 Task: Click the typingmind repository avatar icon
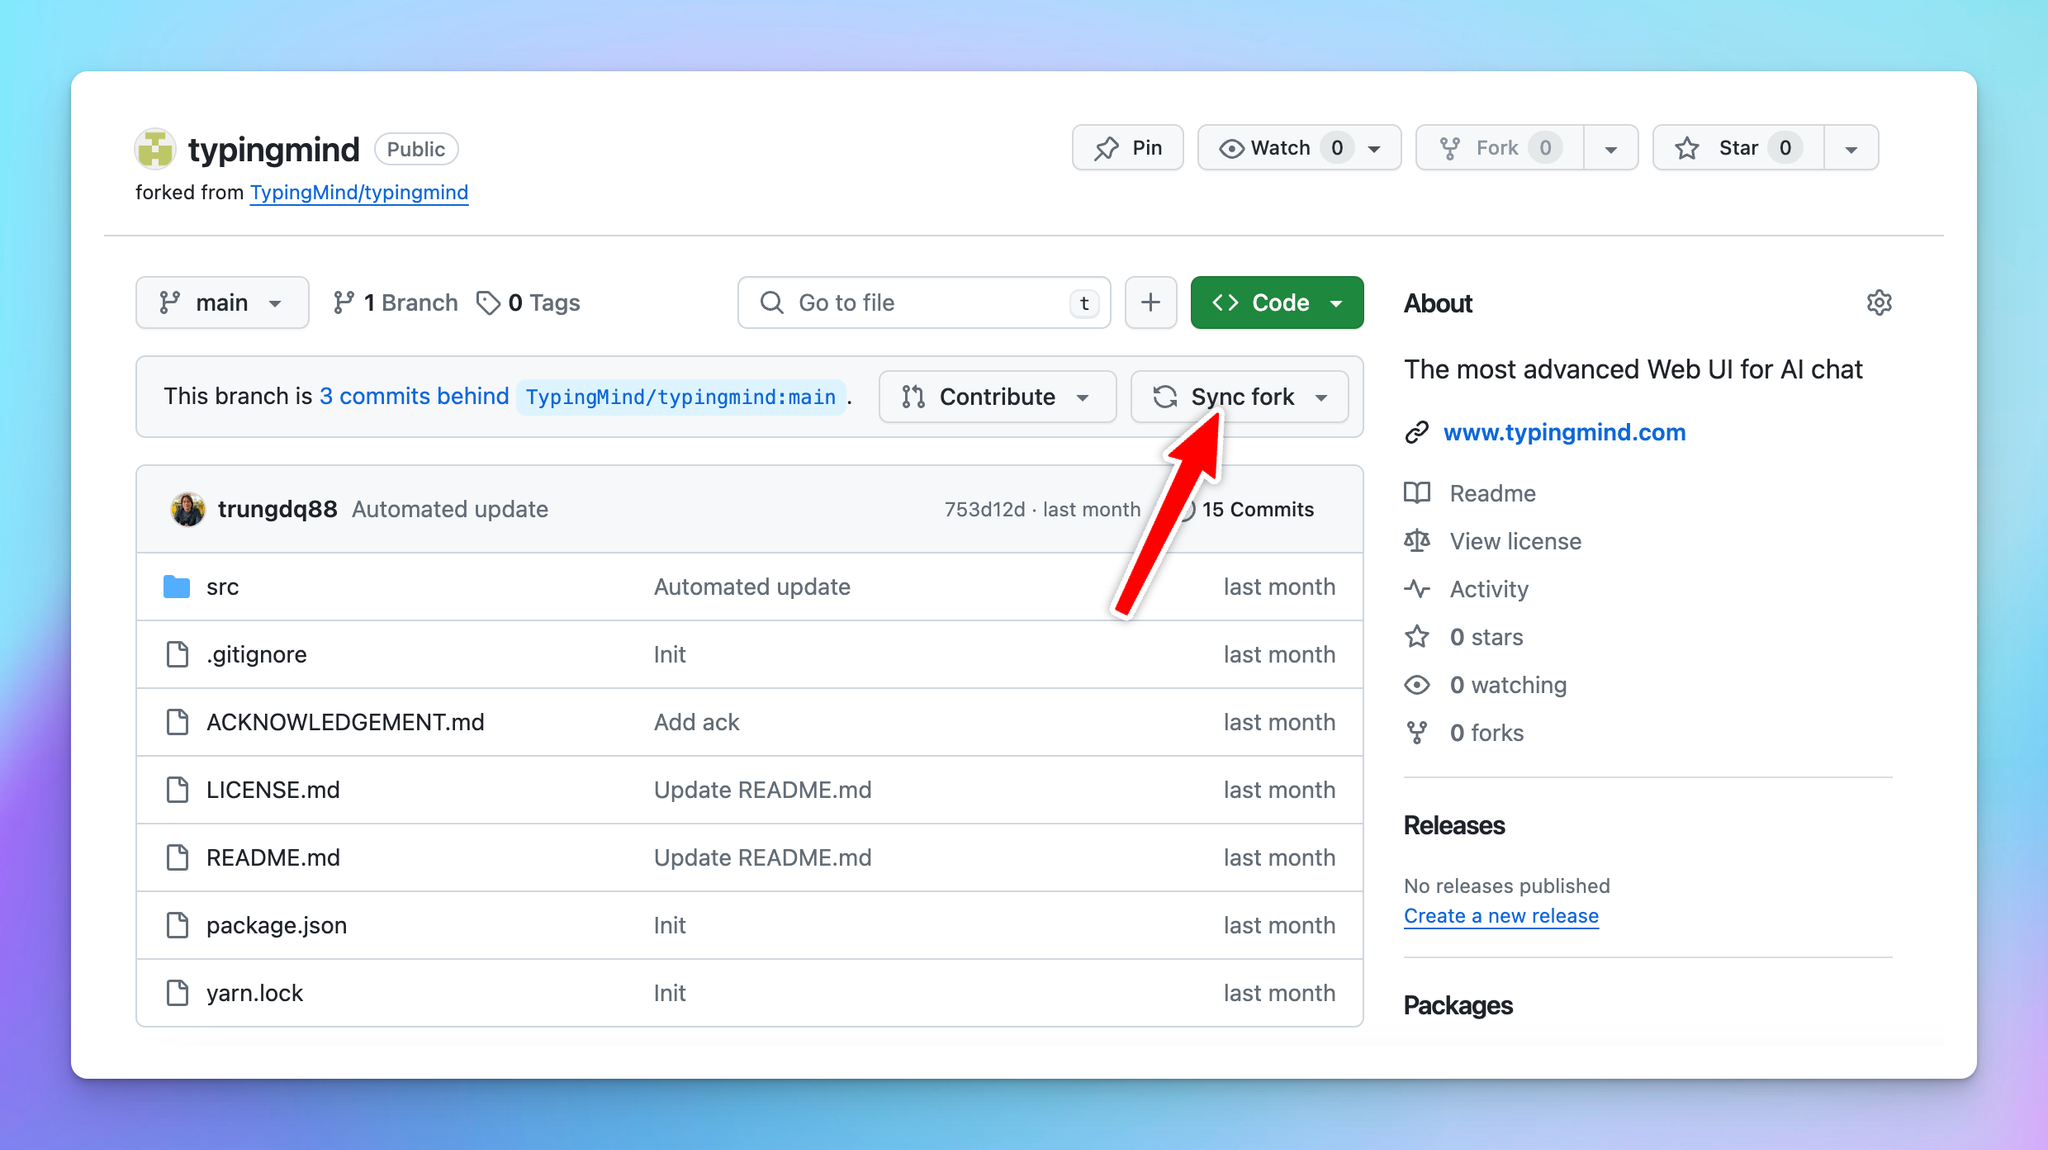(155, 149)
